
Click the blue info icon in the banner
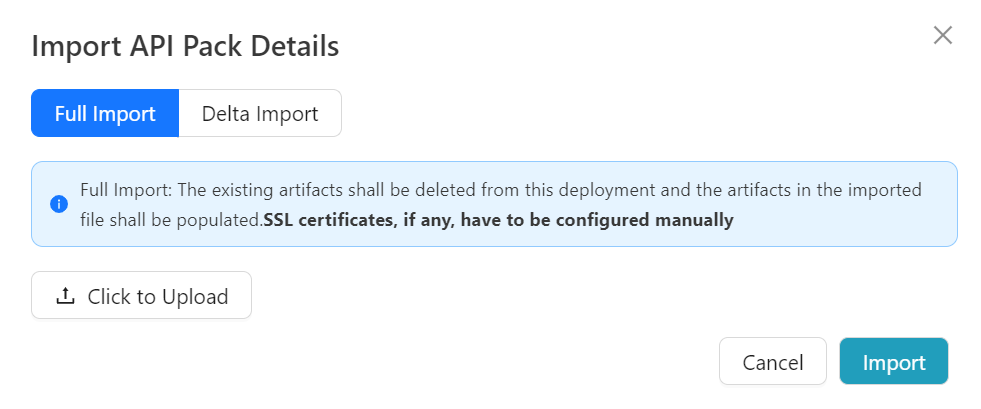(59, 204)
